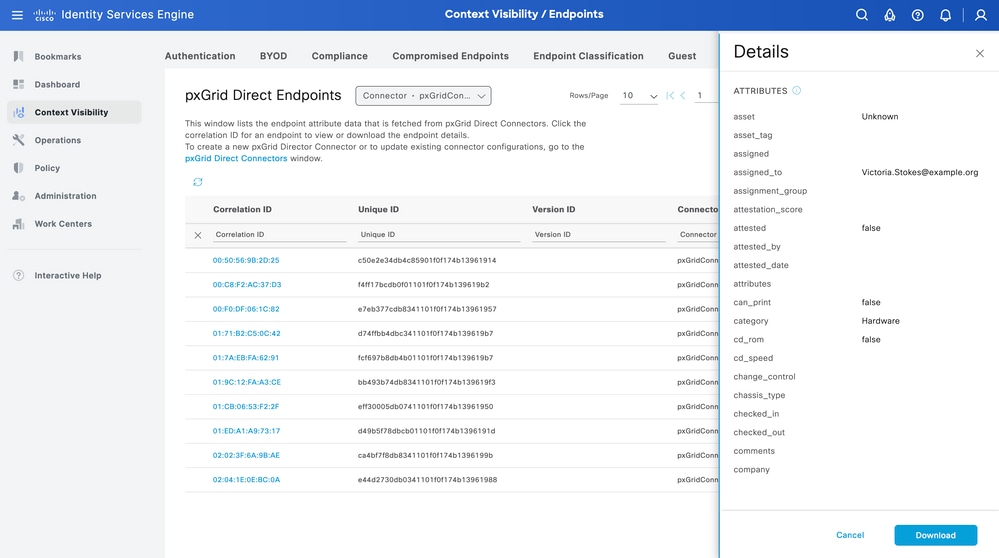999x558 pixels.
Task: Click the Download button
Action: pyautogui.click(x=935, y=535)
